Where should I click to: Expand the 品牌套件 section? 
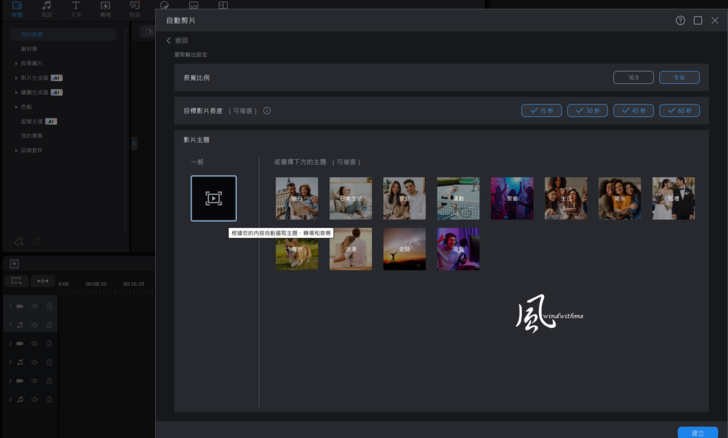pos(15,150)
